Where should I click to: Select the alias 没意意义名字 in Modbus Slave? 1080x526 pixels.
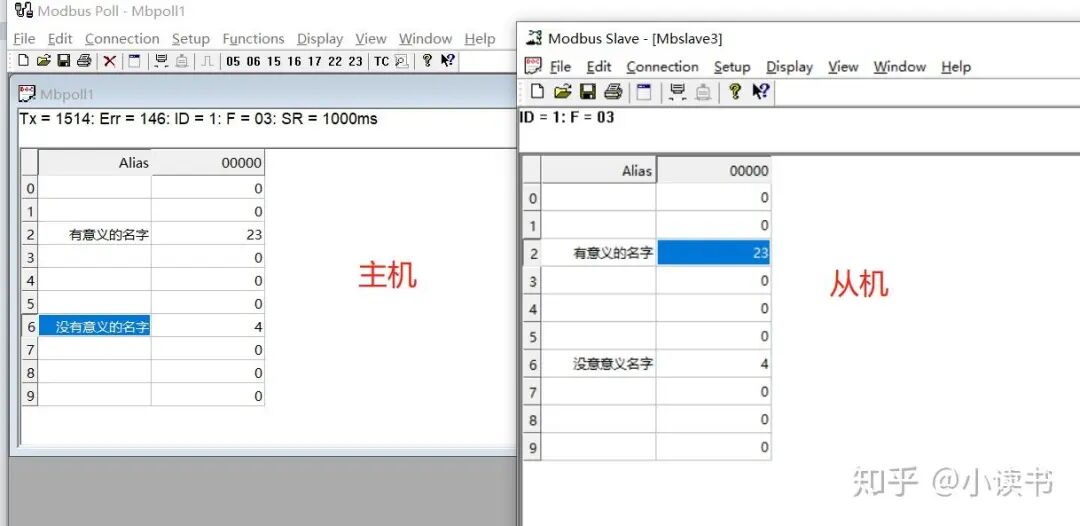599,364
